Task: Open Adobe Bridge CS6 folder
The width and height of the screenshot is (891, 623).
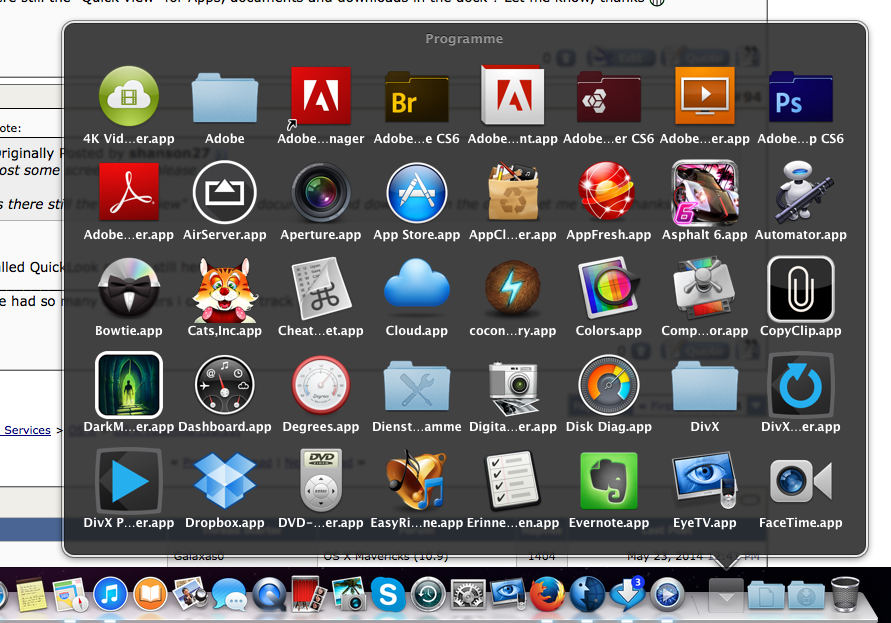Action: point(417,97)
